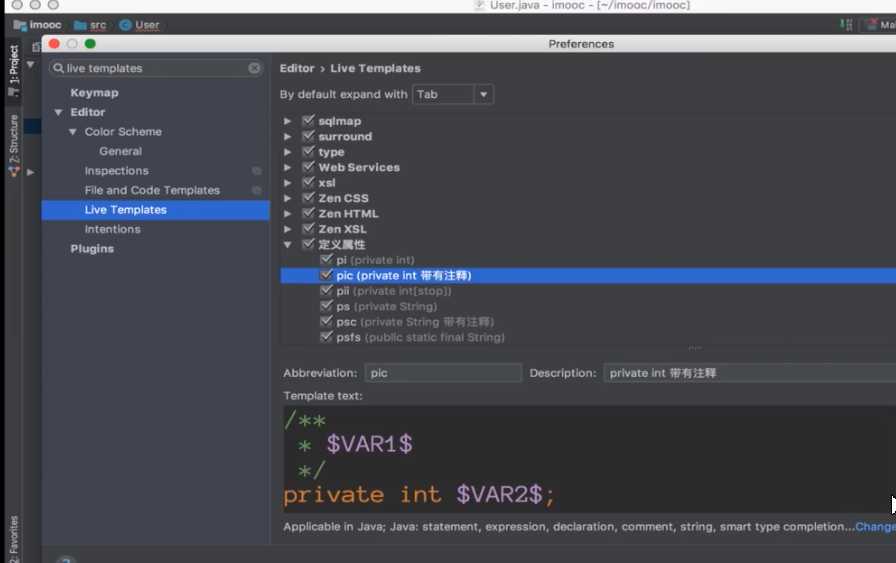Expand the Zen XSL template group
896x563 pixels.
click(x=287, y=229)
